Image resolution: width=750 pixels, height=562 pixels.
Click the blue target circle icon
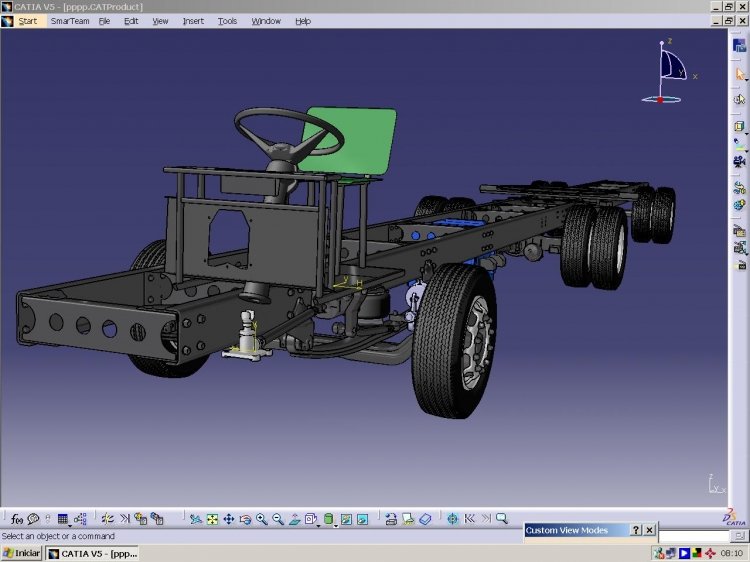[452, 519]
